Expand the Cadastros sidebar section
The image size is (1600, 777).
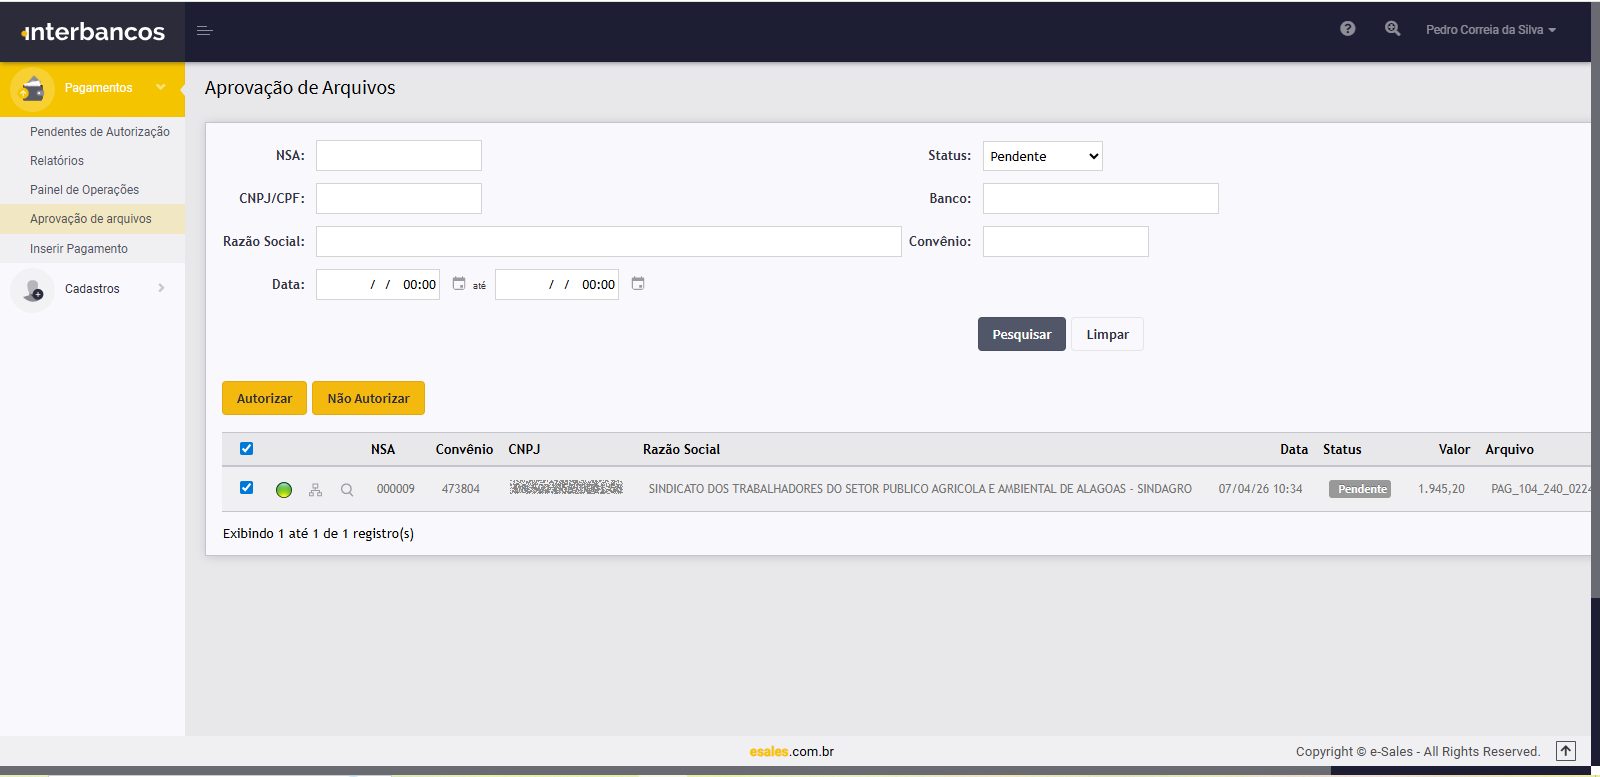pyautogui.click(x=92, y=289)
